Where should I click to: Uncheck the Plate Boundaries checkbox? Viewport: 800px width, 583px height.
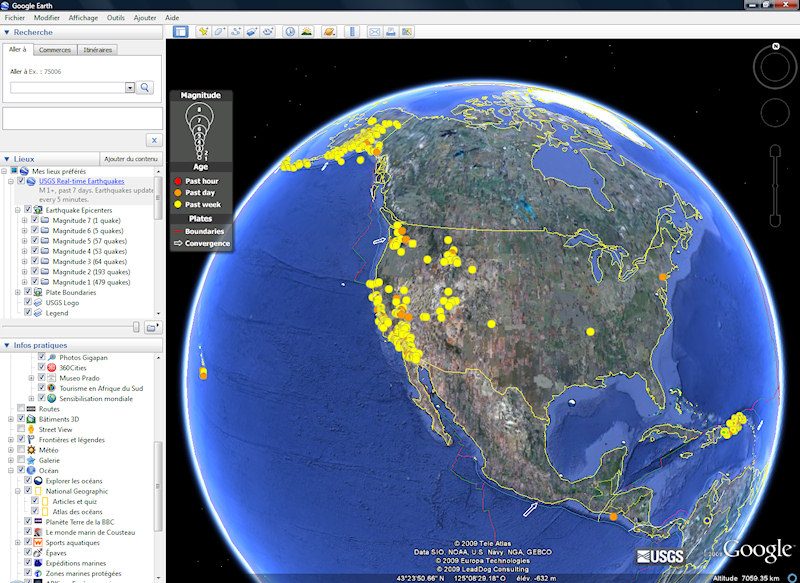(x=28, y=292)
